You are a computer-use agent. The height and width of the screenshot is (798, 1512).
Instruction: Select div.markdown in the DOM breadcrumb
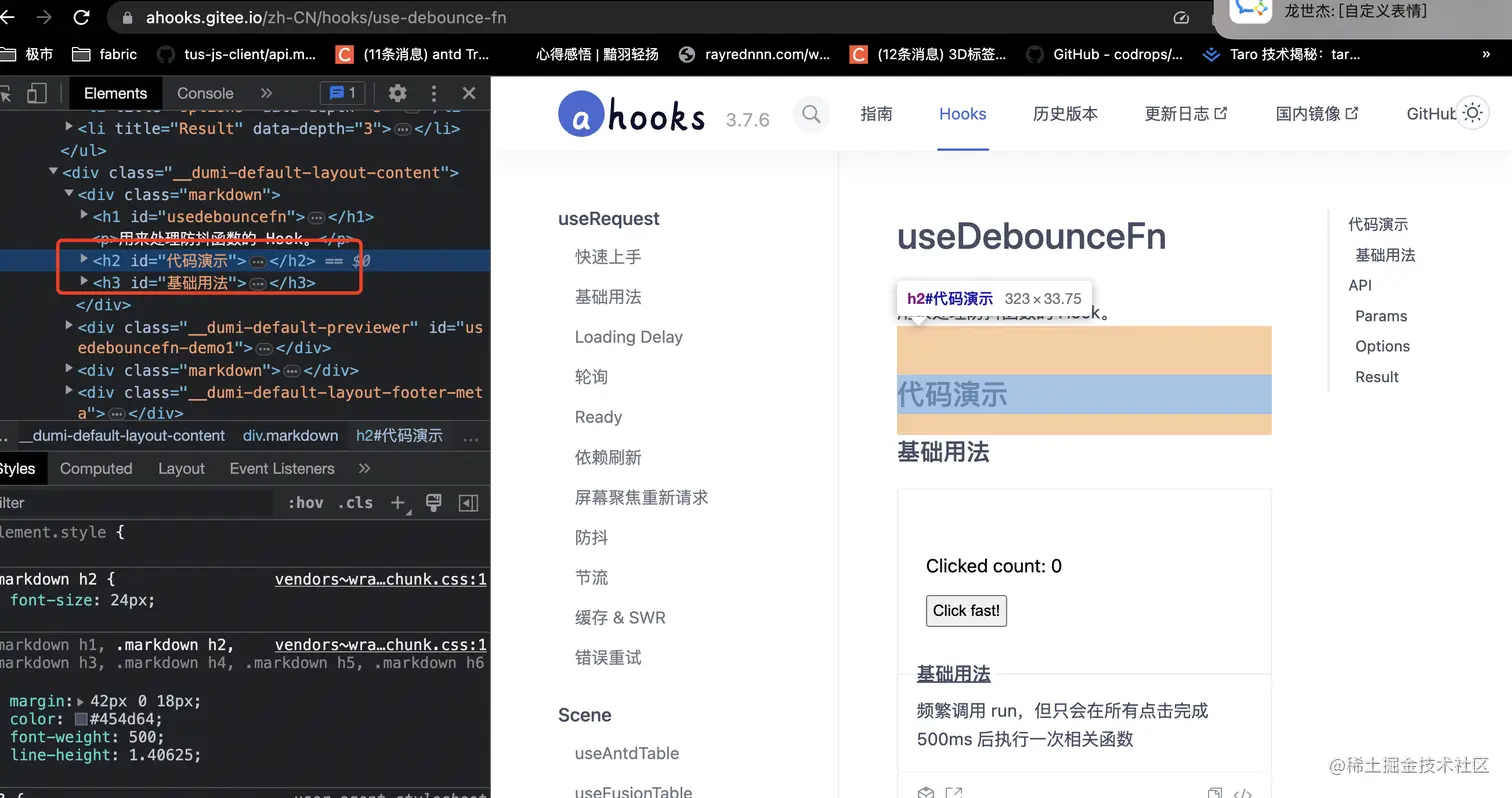[290, 436]
